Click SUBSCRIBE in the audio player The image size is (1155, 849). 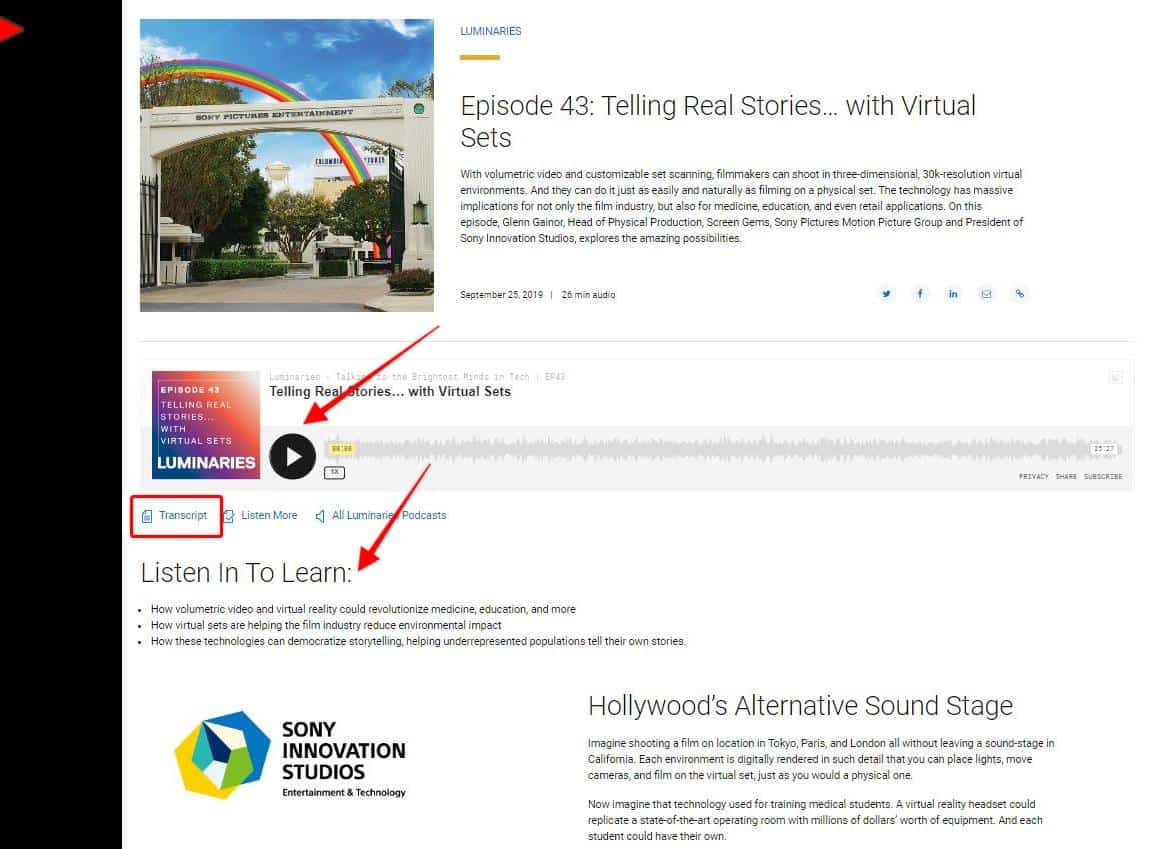(x=1103, y=476)
